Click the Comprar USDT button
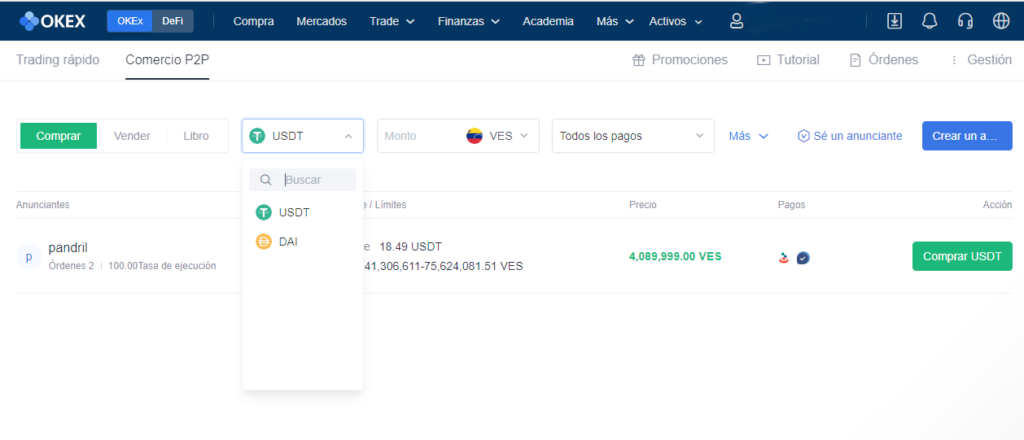 pyautogui.click(x=962, y=257)
